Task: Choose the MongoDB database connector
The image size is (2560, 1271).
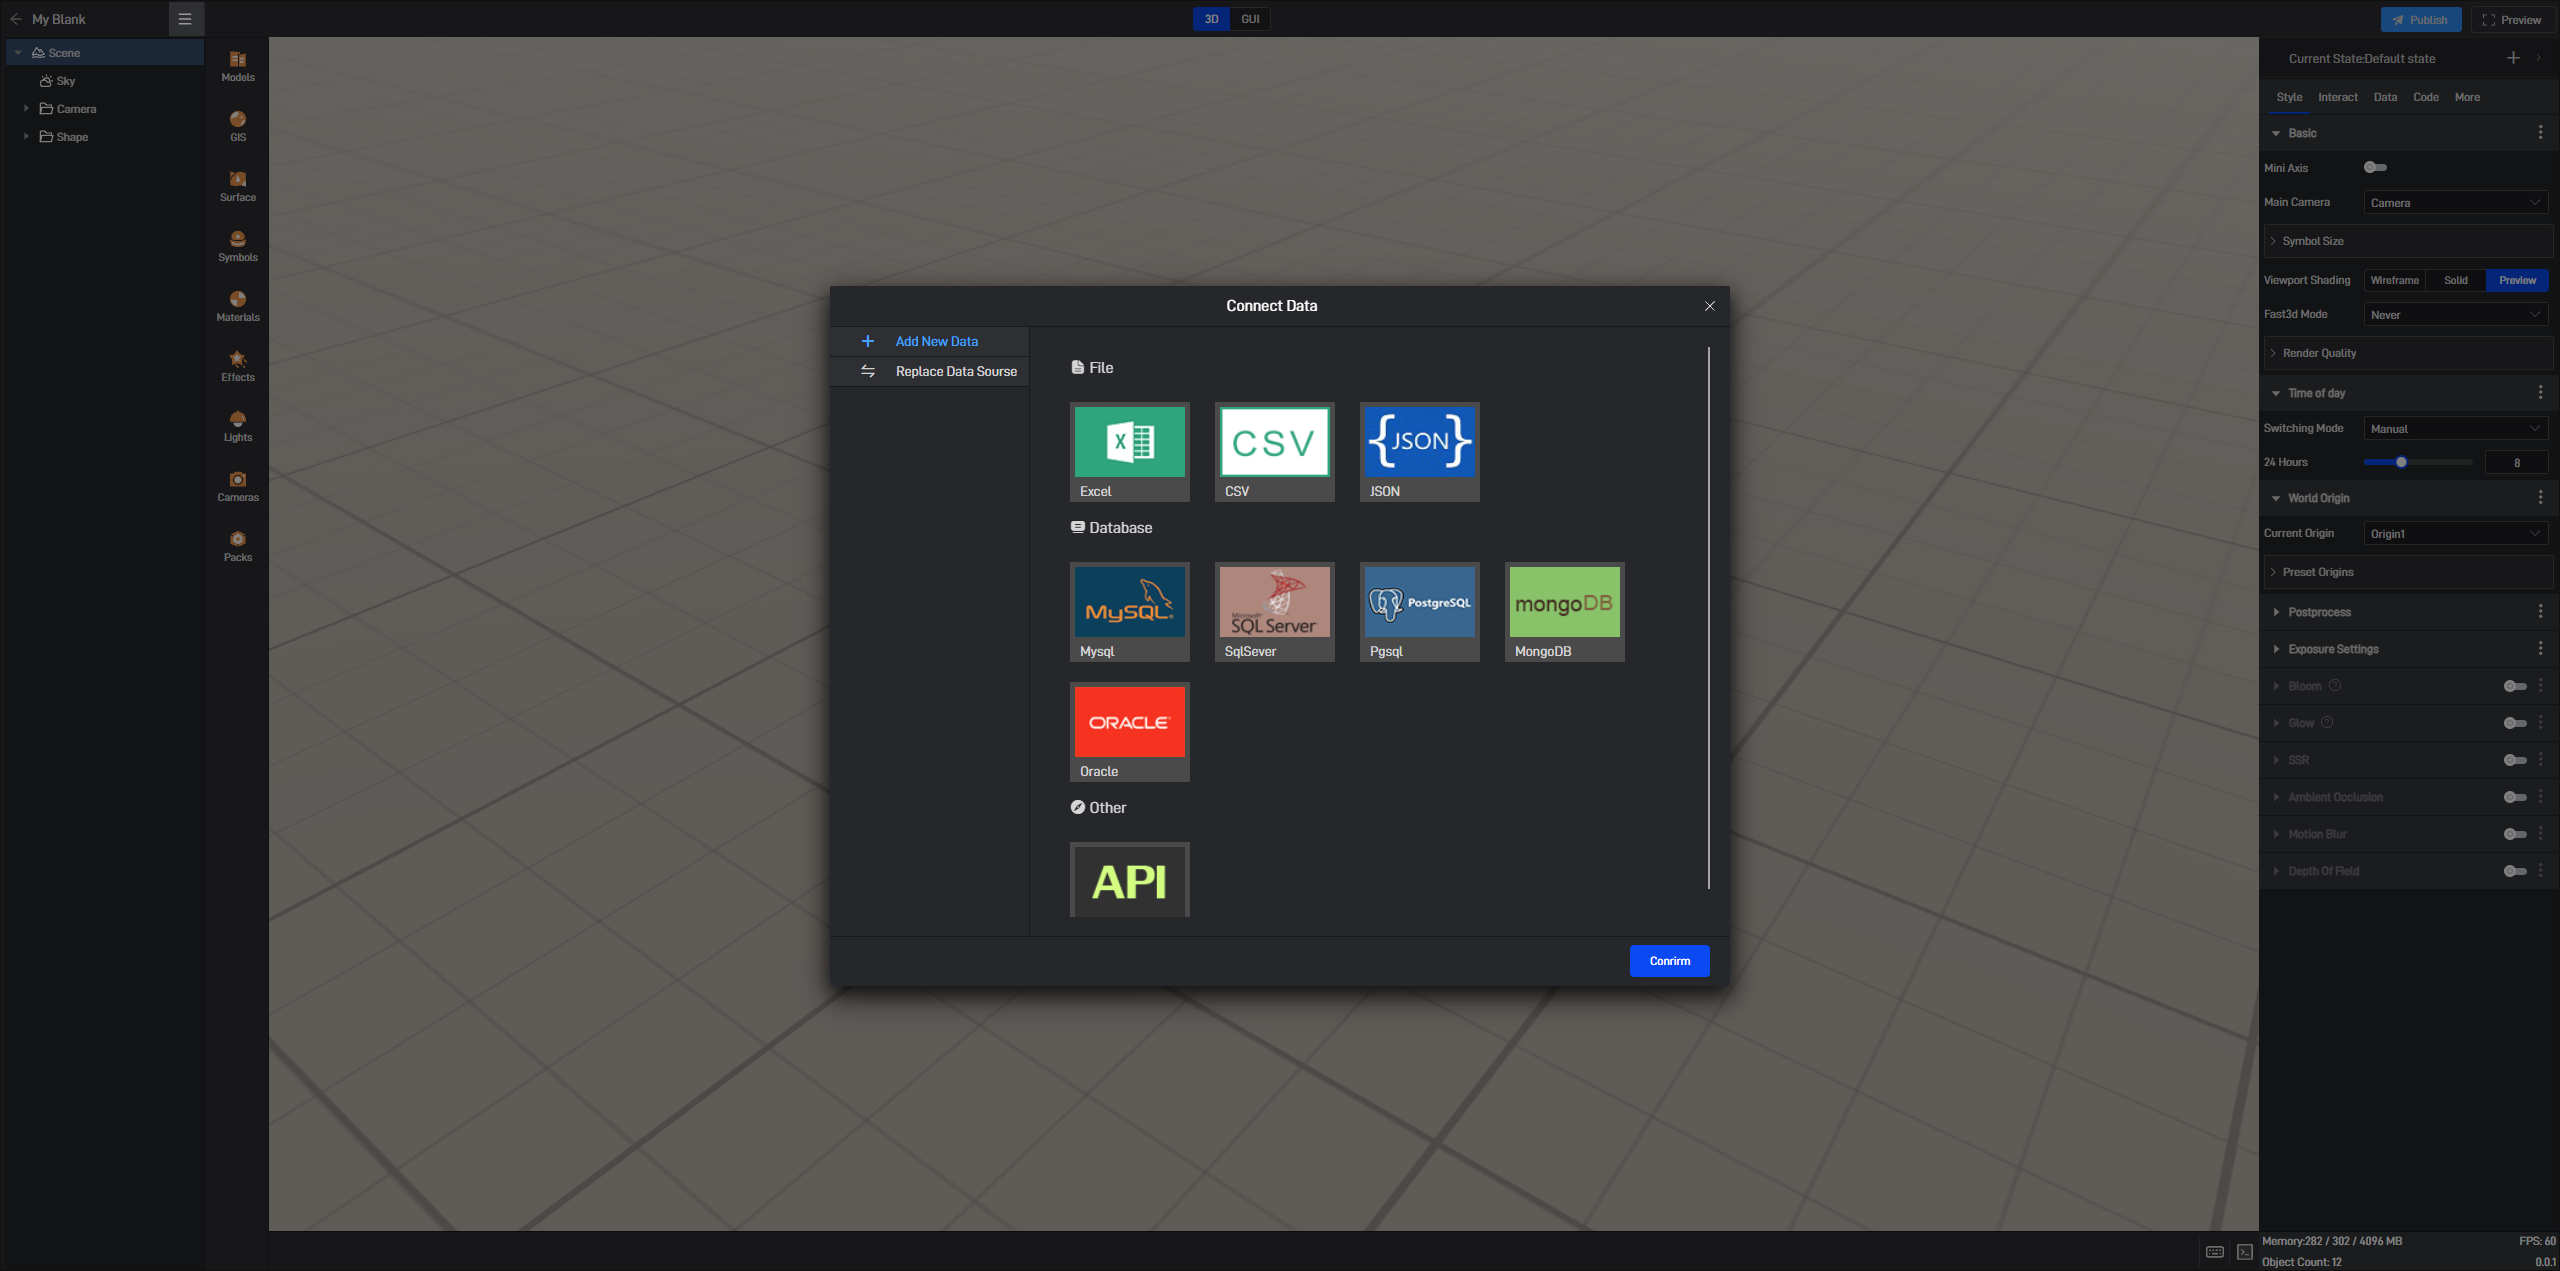Action: [x=1565, y=612]
